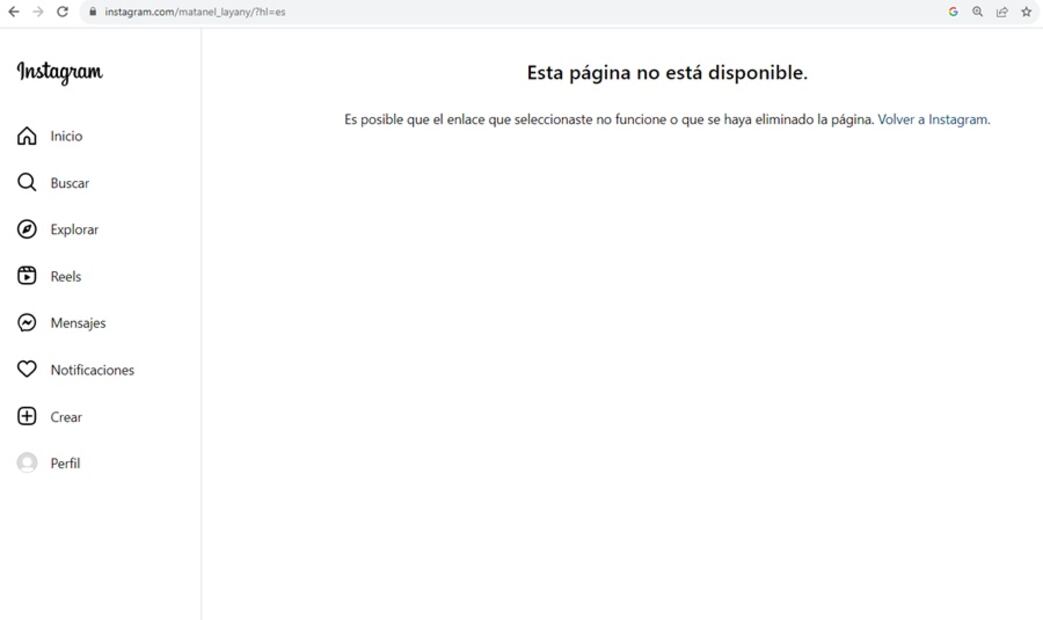The width and height of the screenshot is (1043, 620).
Task: Click the share icon next to the bookmark star
Action: pos(1001,12)
